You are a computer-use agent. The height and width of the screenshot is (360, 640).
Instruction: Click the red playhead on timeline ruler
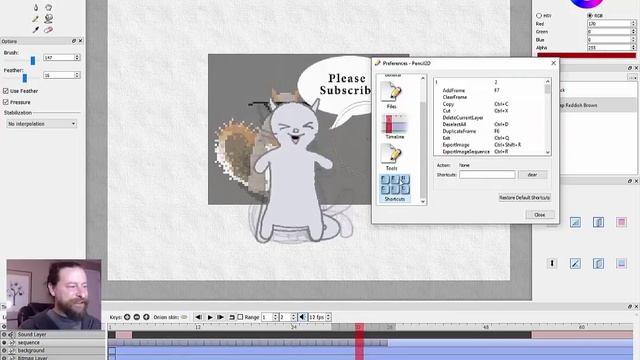[359, 327]
